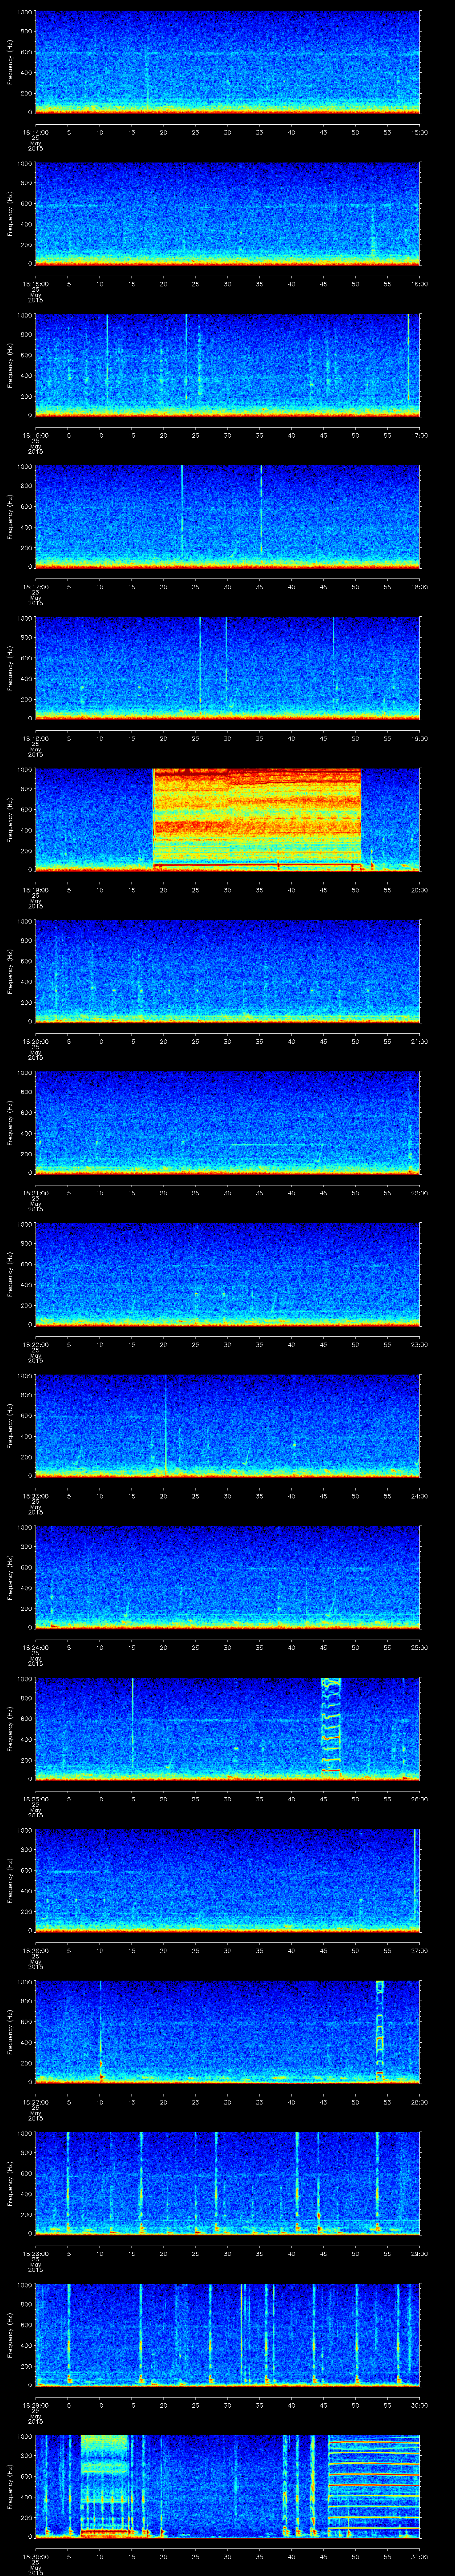This screenshot has width=455, height=2576.
Task: Click the horizontal tonal bands ending 18:30 panel
Action: coord(374,2486)
